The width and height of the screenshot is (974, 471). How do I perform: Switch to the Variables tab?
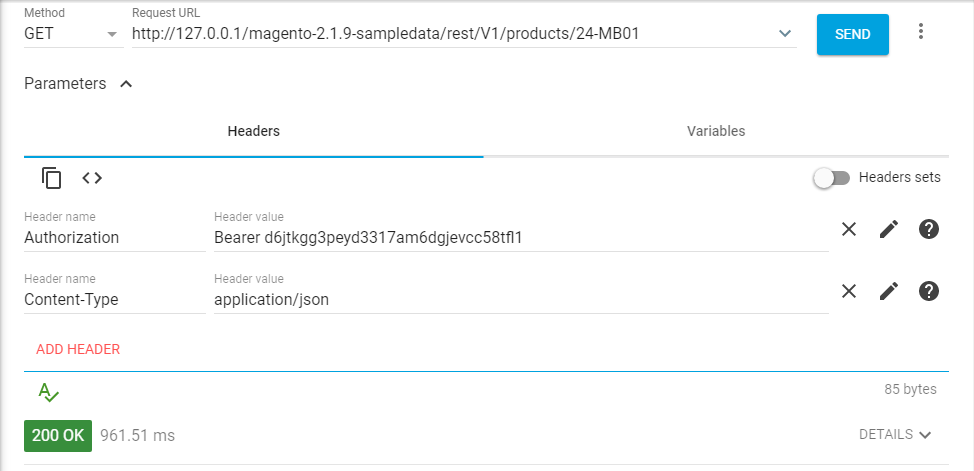716,131
